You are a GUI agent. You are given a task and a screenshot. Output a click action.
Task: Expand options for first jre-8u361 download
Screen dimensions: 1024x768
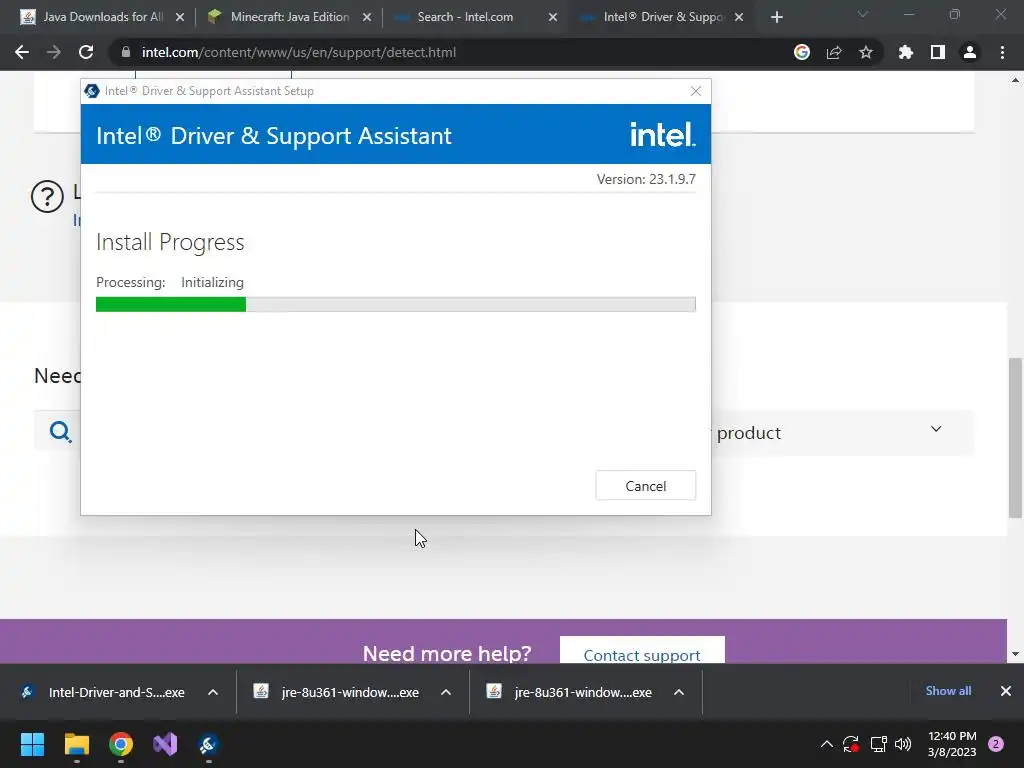[446, 692]
